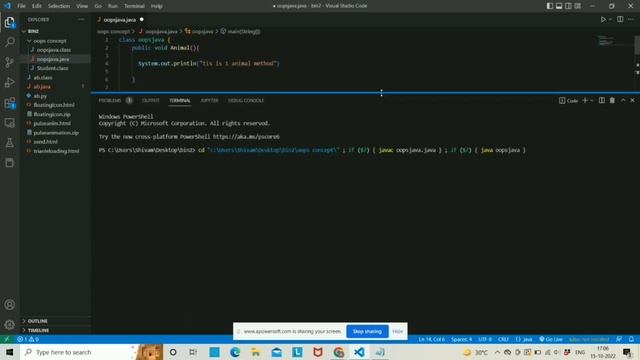Run the Java file with play button

[603, 19]
